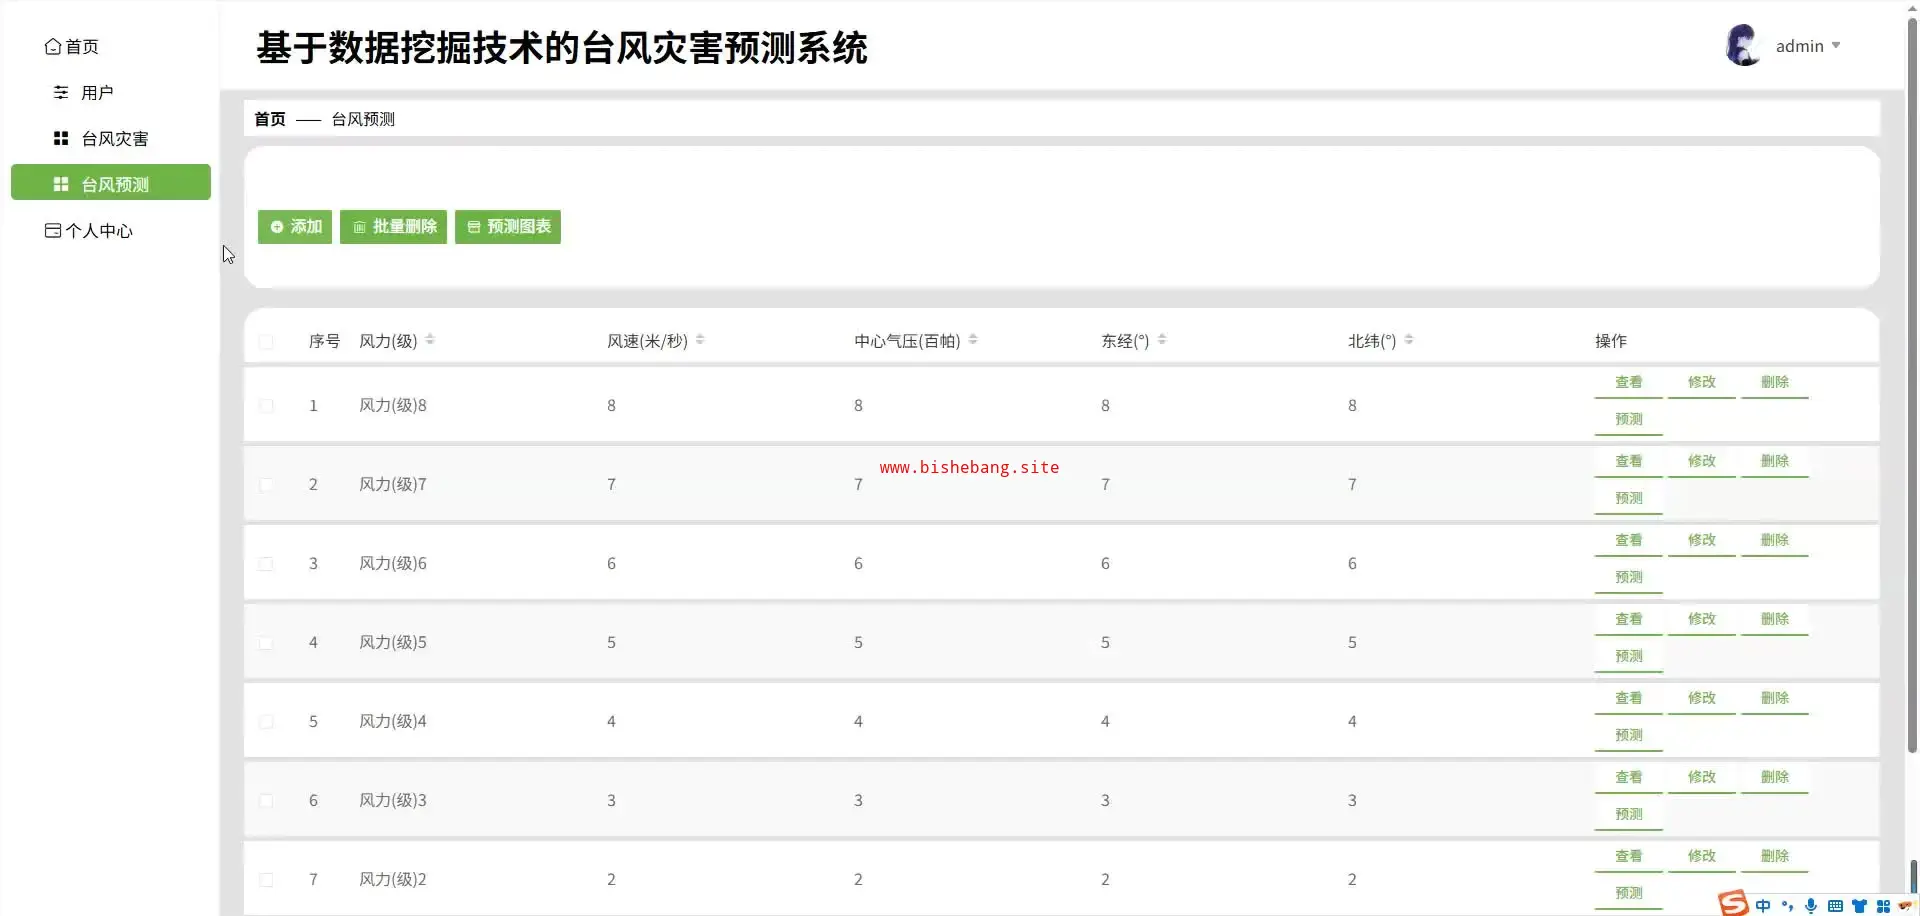Image resolution: width=1920 pixels, height=916 pixels.
Task: Click 预测 for row 风力(级)5
Action: [x=1629, y=657]
